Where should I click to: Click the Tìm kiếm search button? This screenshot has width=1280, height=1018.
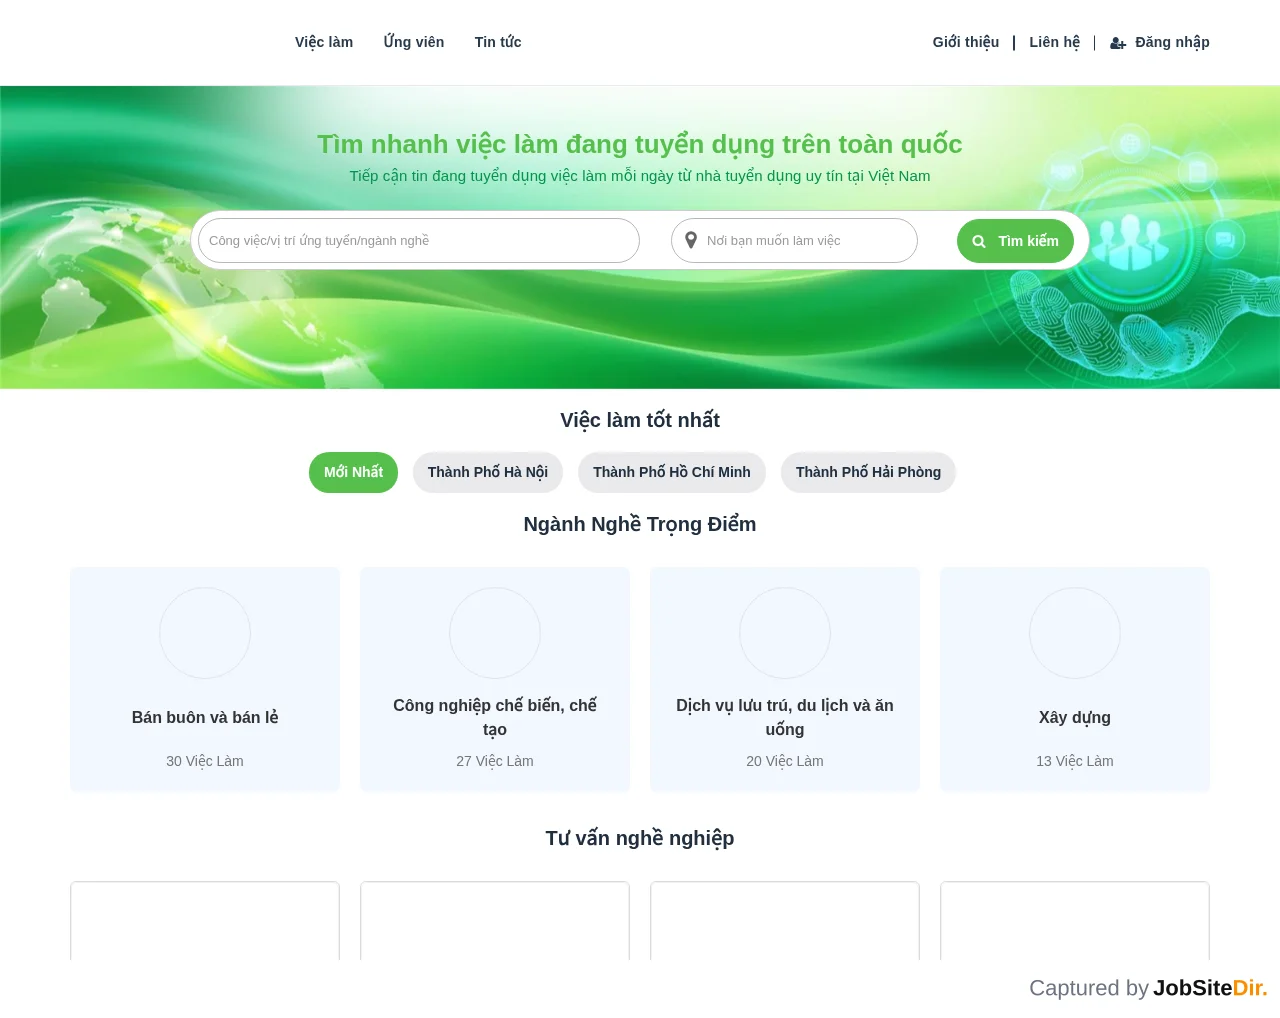point(1015,241)
